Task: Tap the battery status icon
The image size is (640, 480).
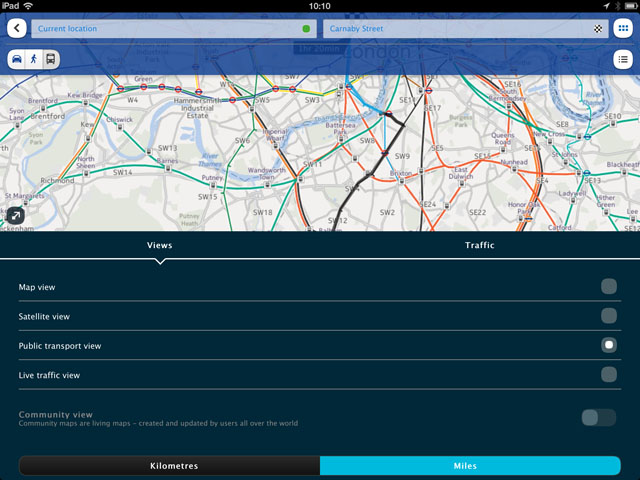Action: [630, 6]
